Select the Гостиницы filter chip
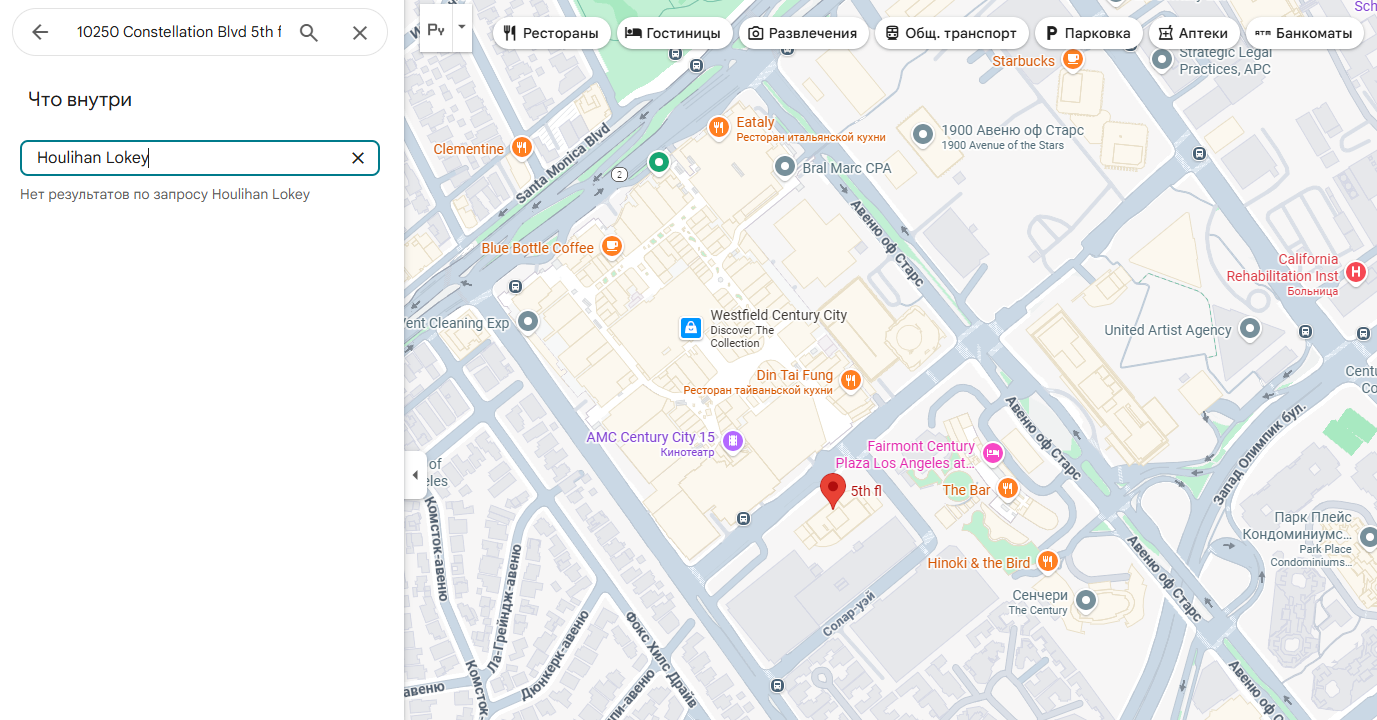 pyautogui.click(x=673, y=33)
